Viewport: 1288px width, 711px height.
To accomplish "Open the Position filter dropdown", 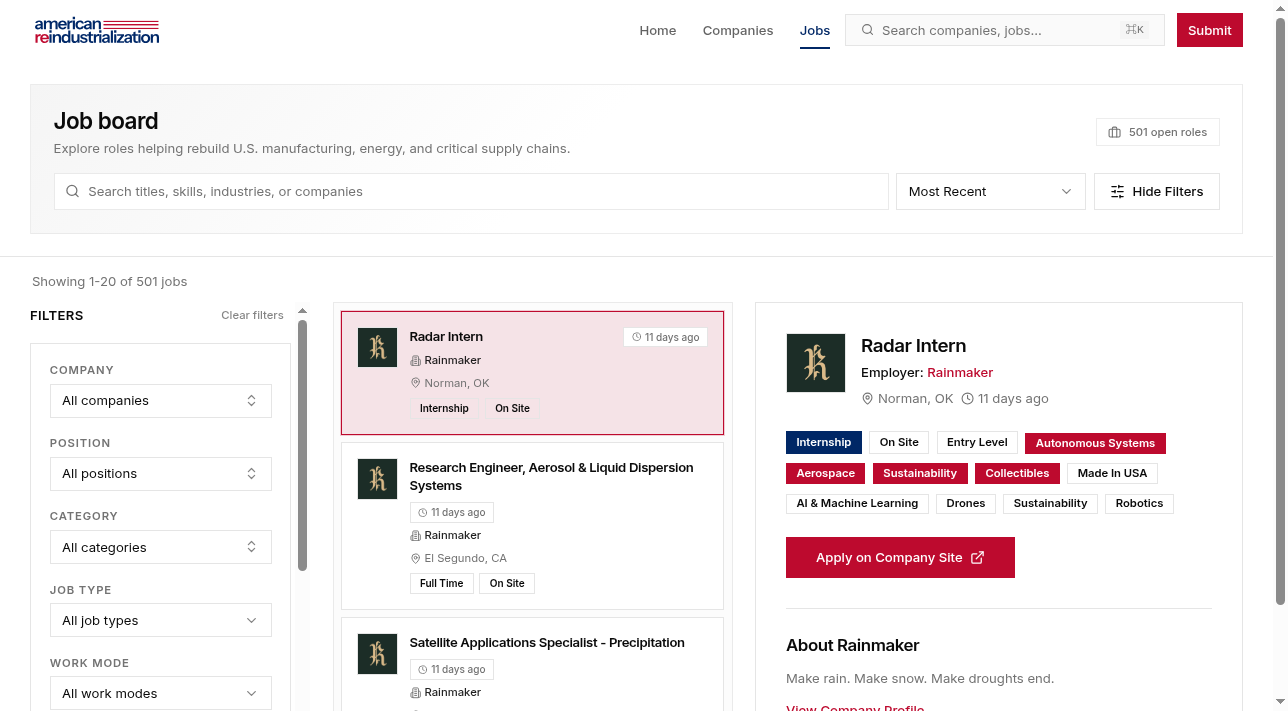I will pos(161,474).
